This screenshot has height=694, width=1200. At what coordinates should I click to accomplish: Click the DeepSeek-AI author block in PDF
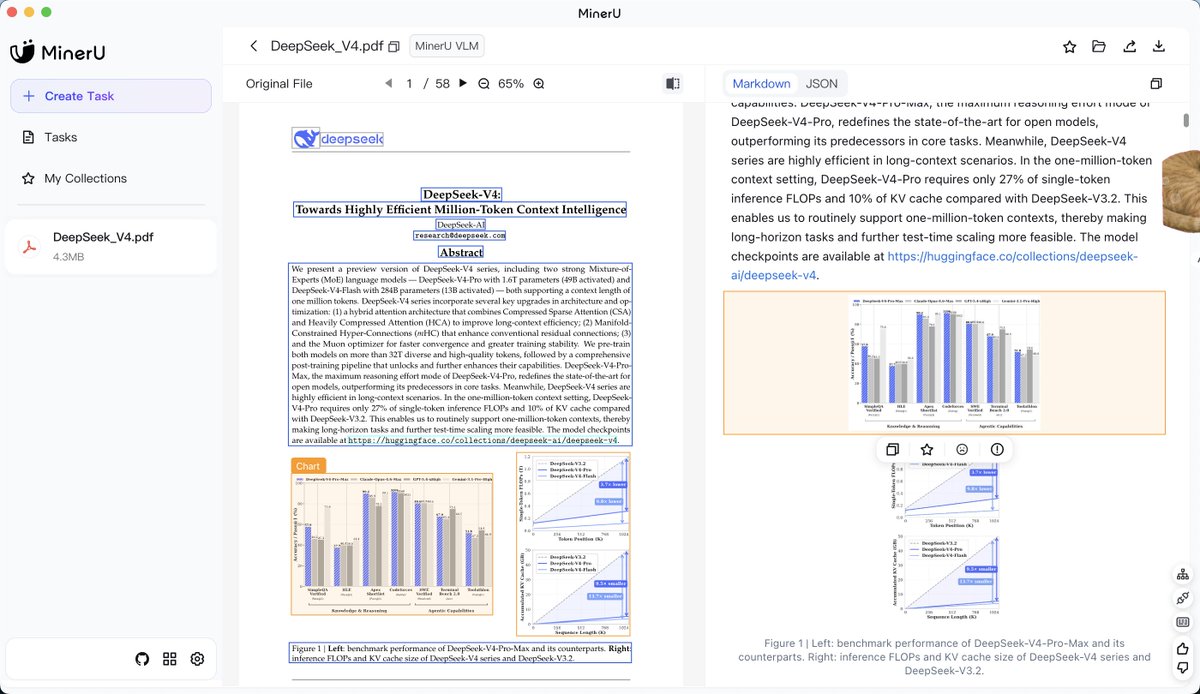[x=461, y=225]
